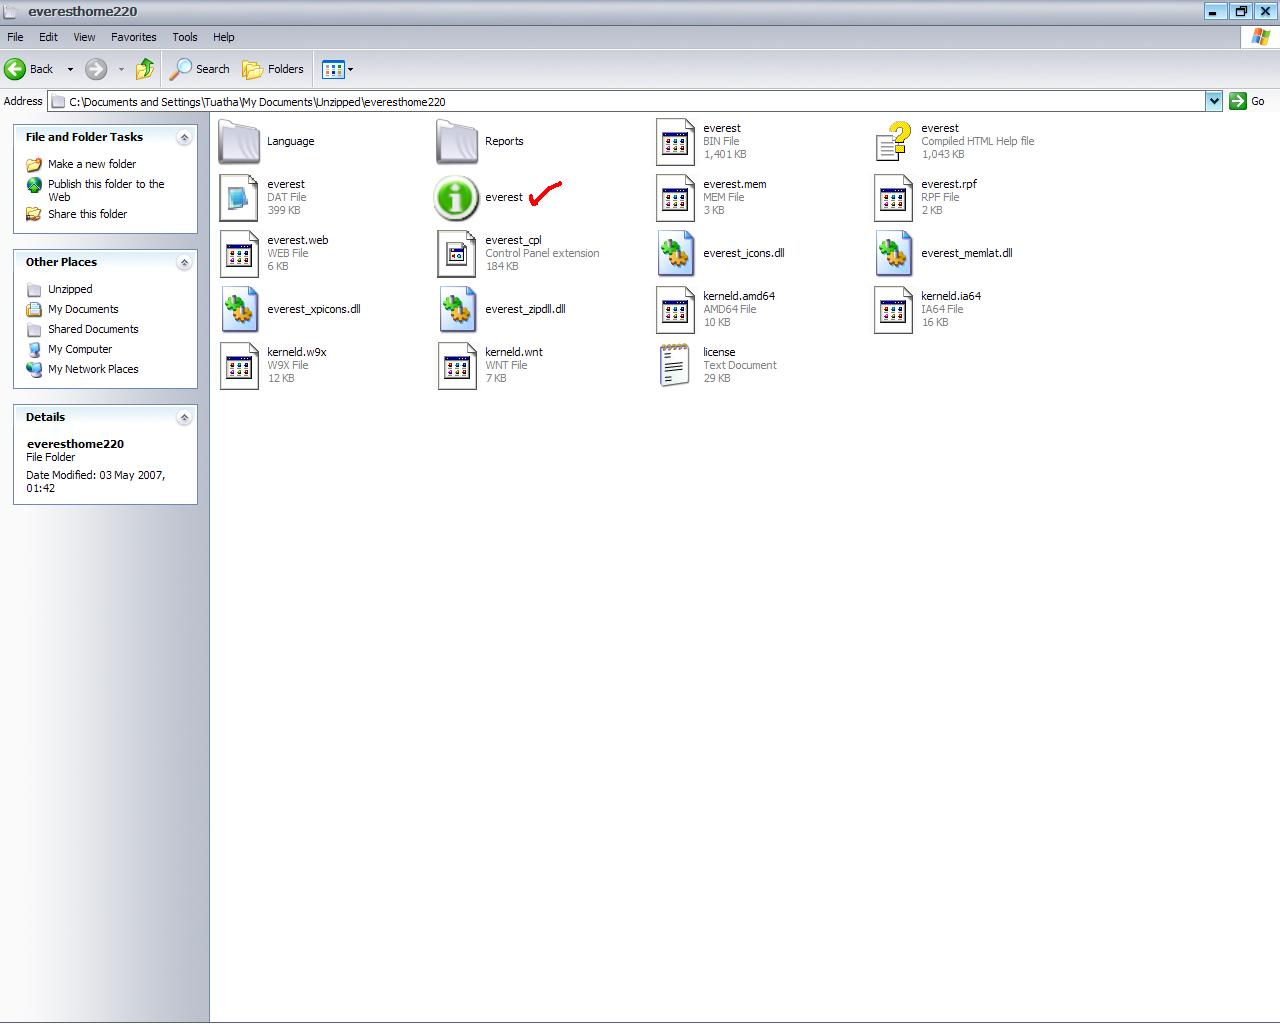The height and width of the screenshot is (1024, 1280).
Task: Click the 'license' file name text
Action: click(719, 352)
